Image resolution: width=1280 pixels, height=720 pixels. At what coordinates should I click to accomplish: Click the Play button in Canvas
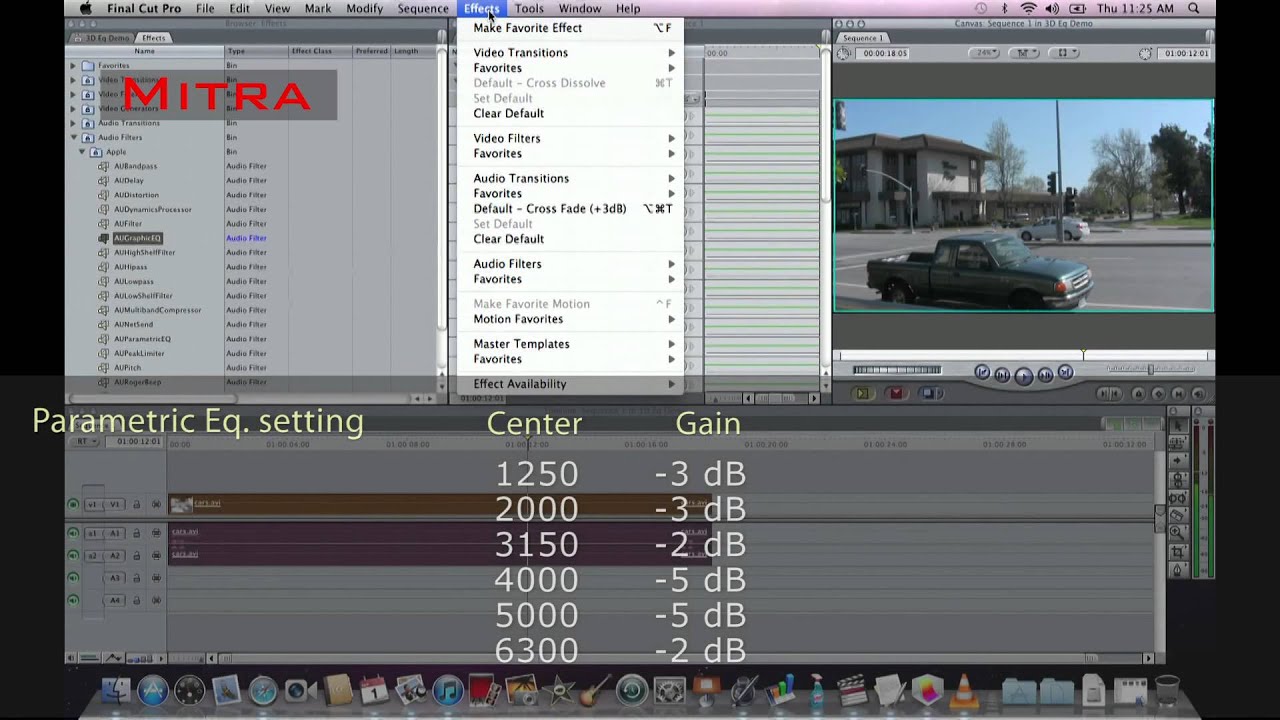pyautogui.click(x=1023, y=375)
